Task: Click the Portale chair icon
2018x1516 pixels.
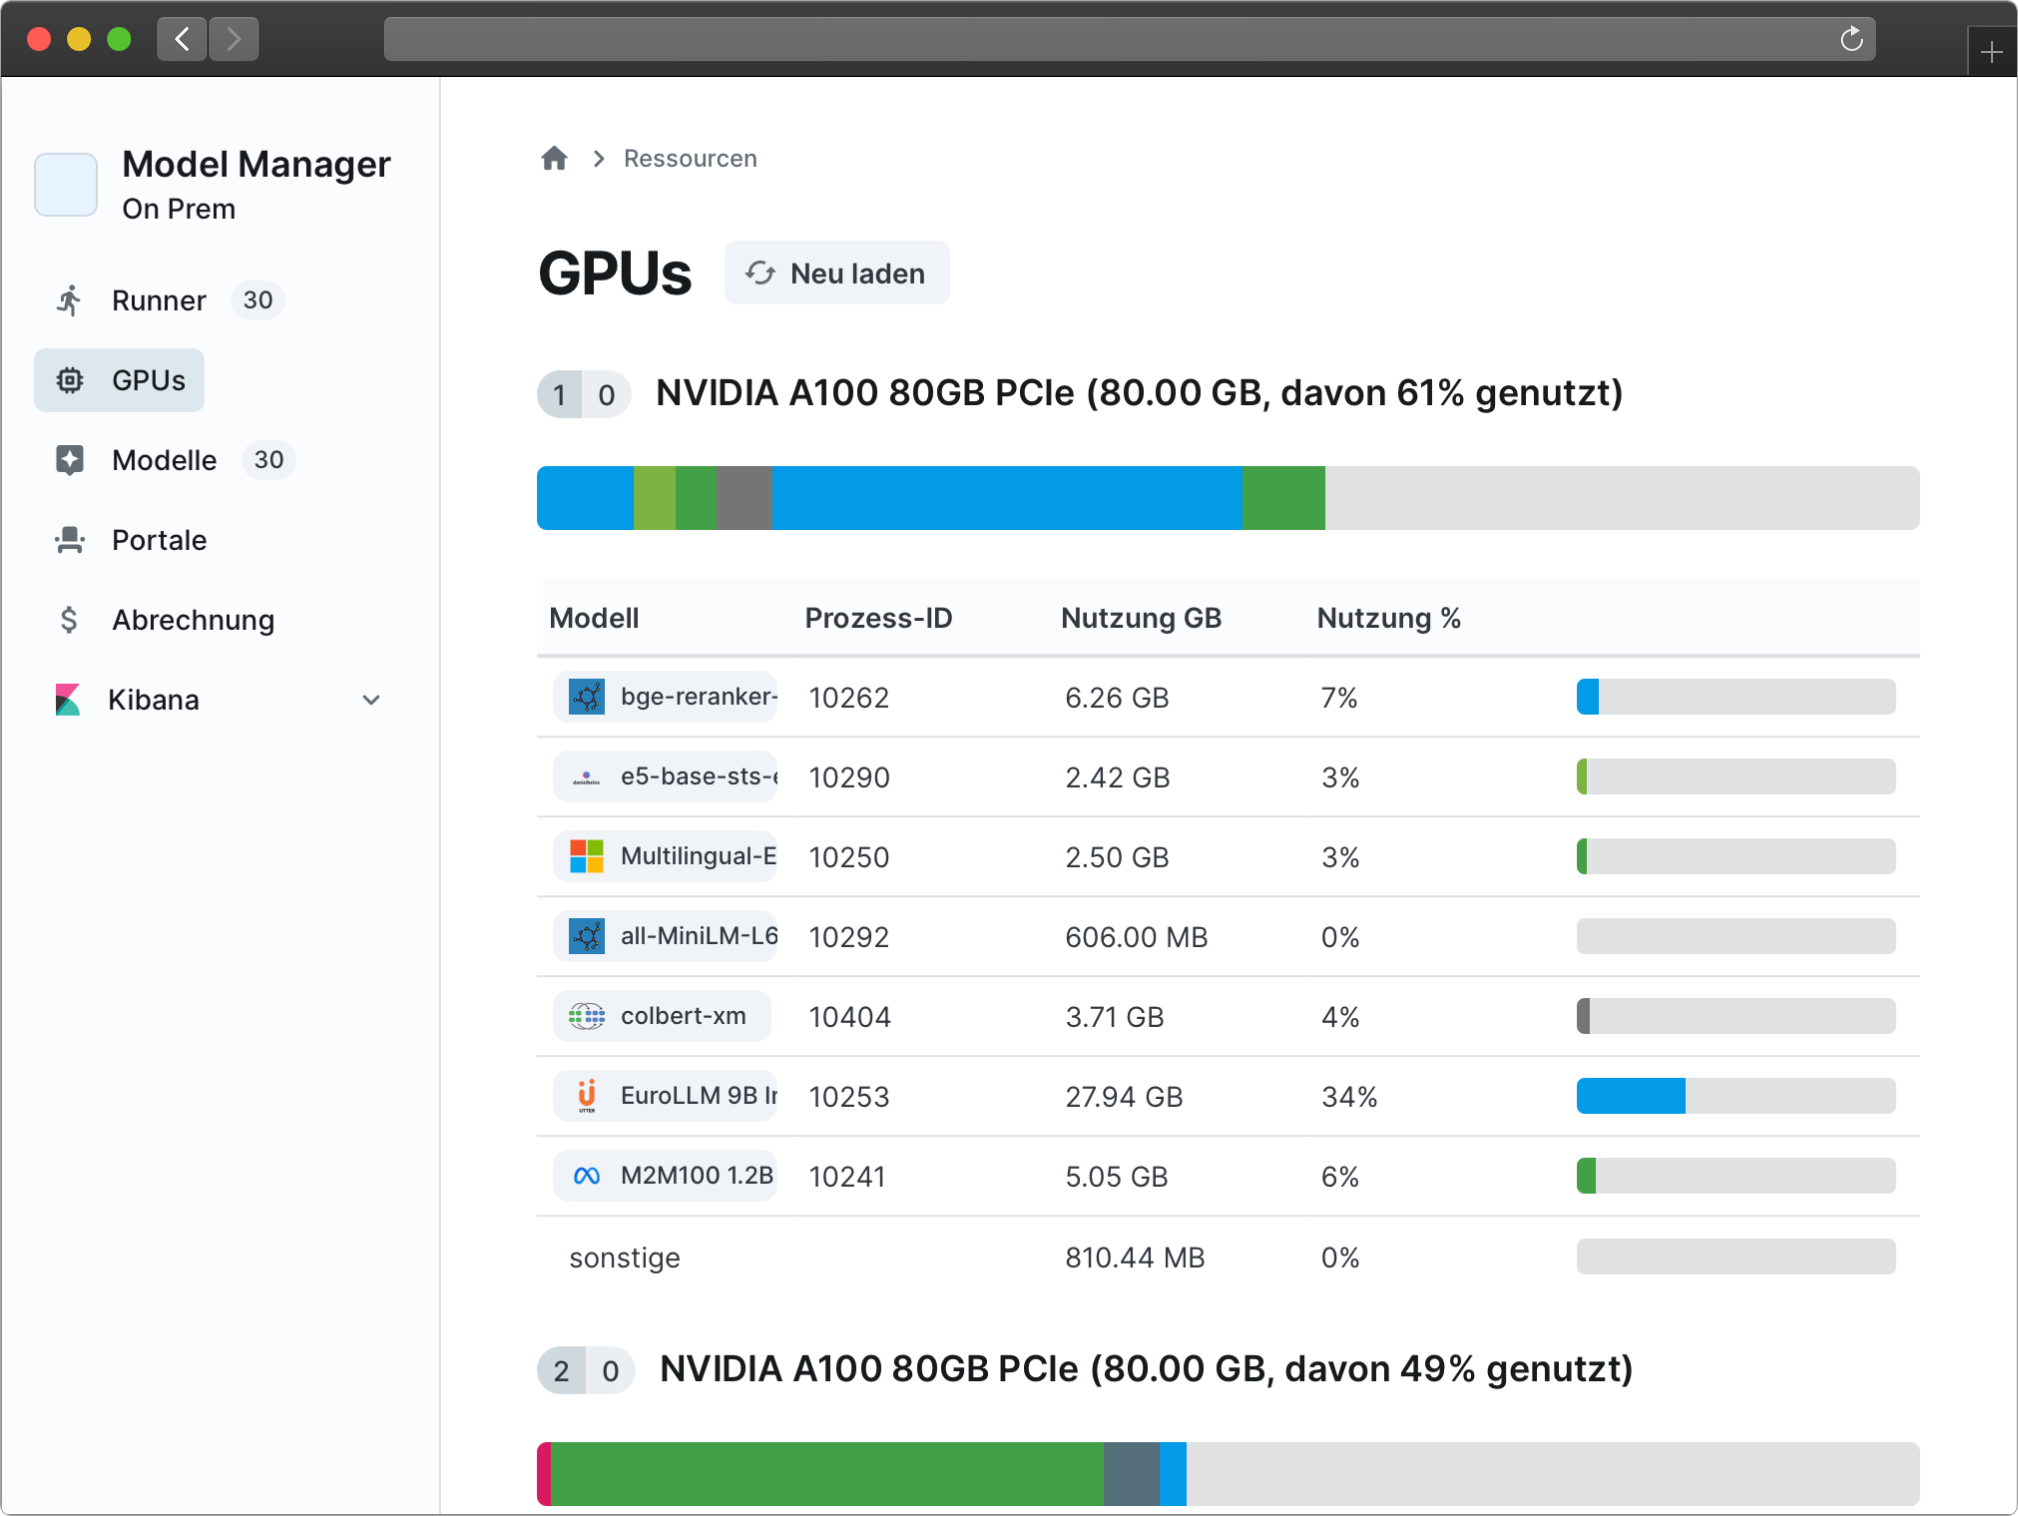Action: [69, 540]
